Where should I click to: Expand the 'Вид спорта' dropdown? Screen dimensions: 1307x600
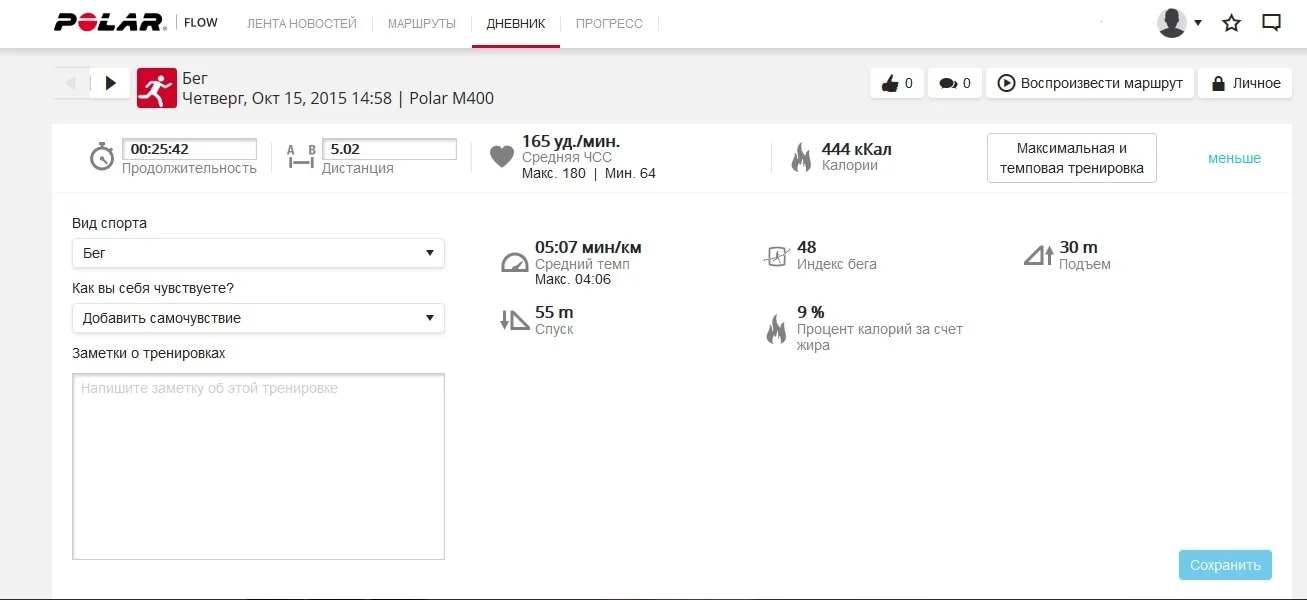258,253
